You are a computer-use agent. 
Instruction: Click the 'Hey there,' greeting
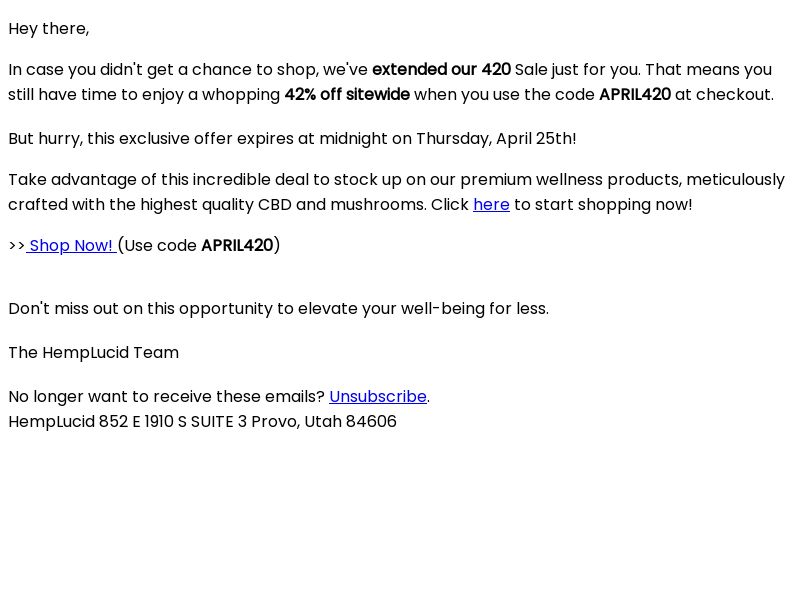coord(49,29)
